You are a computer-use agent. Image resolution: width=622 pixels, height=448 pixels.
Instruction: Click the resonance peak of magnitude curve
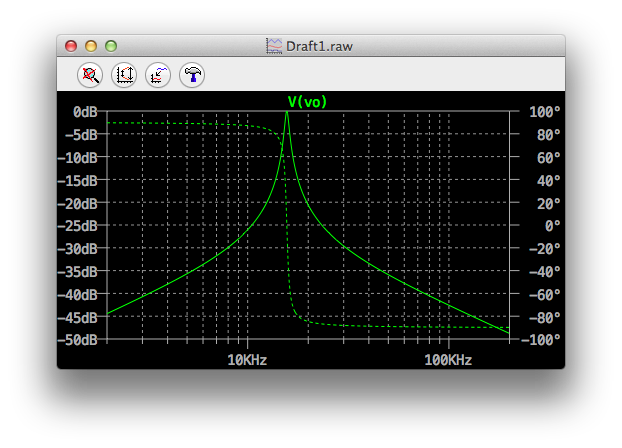point(288,114)
